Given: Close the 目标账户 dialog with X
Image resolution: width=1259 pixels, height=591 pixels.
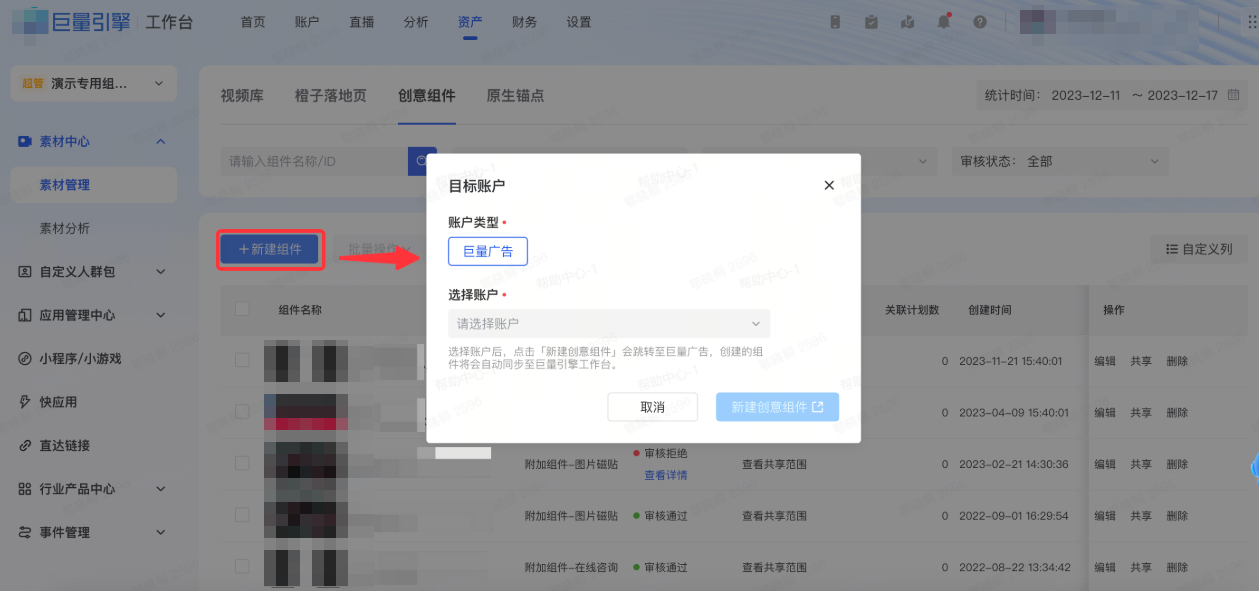Looking at the screenshot, I should [828, 185].
